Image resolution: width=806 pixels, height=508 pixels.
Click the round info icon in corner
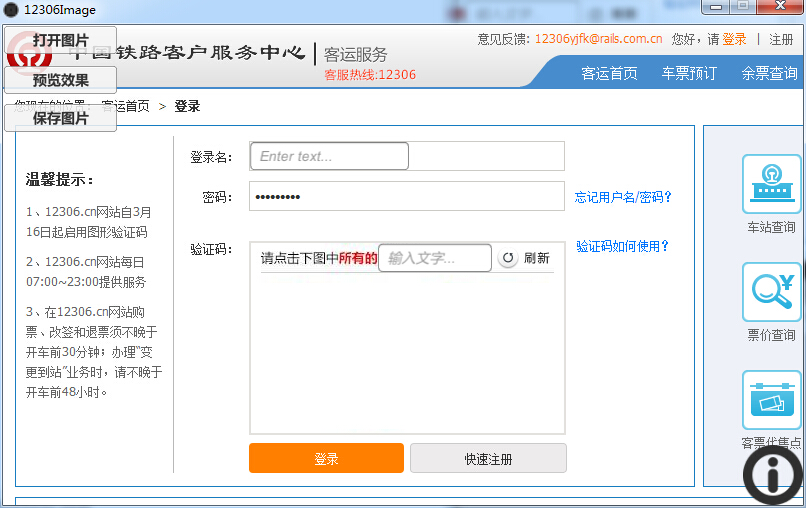pos(773,475)
